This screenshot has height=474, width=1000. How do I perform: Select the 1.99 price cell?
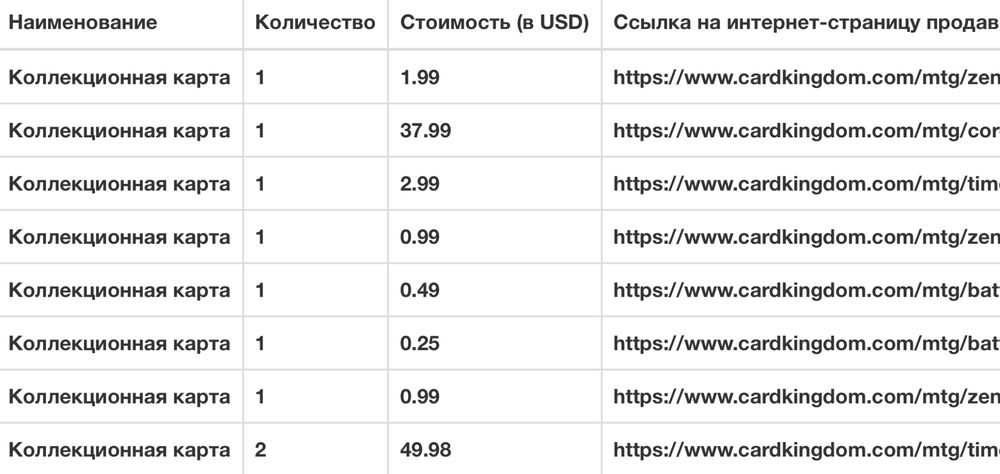pos(419,77)
